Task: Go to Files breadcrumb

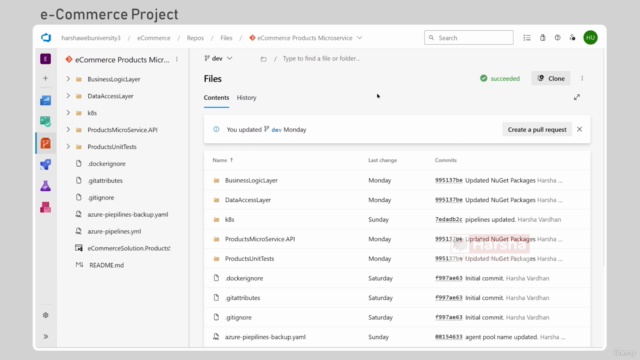Action: pyautogui.click(x=226, y=38)
